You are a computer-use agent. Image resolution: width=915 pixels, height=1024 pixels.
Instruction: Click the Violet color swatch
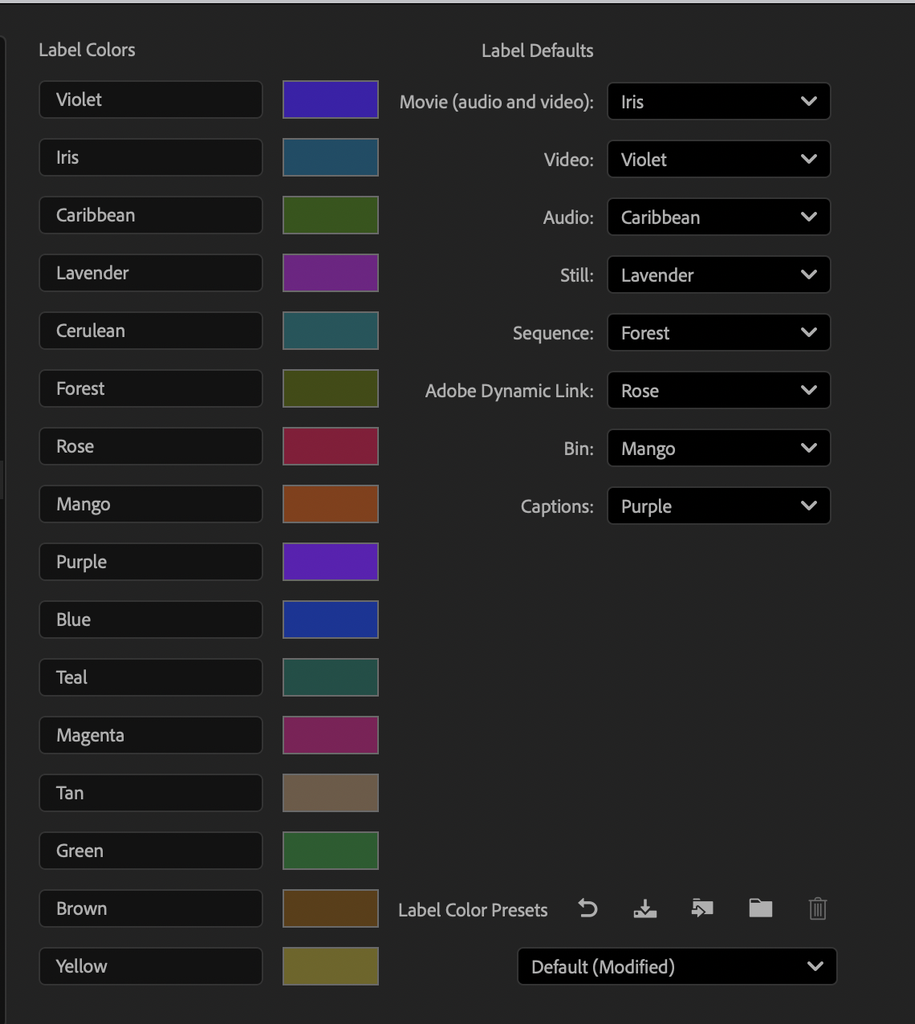[330, 99]
